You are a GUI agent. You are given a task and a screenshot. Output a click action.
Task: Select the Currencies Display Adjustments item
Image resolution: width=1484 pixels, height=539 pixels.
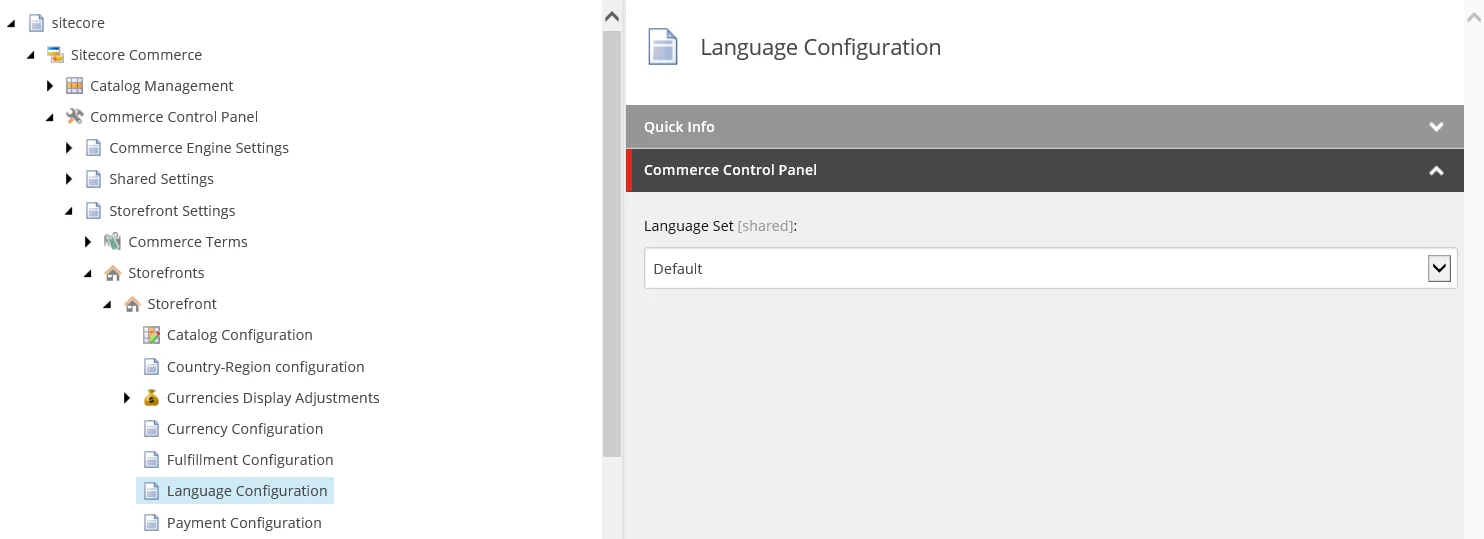pos(273,397)
